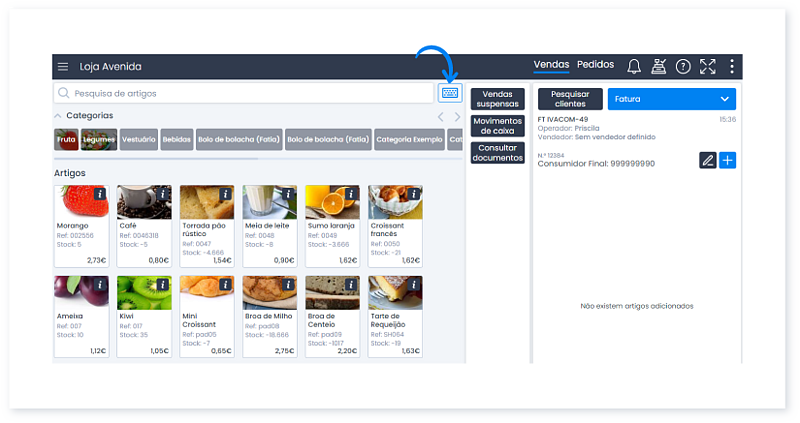800x423 pixels.
Task: Show info for Sumo laranja
Action: [351, 194]
